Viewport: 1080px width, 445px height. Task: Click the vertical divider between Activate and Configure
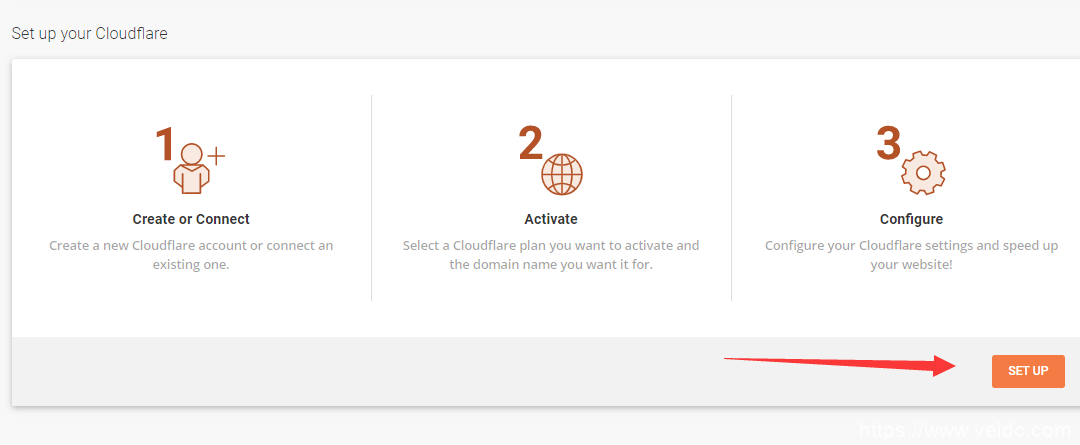(731, 198)
